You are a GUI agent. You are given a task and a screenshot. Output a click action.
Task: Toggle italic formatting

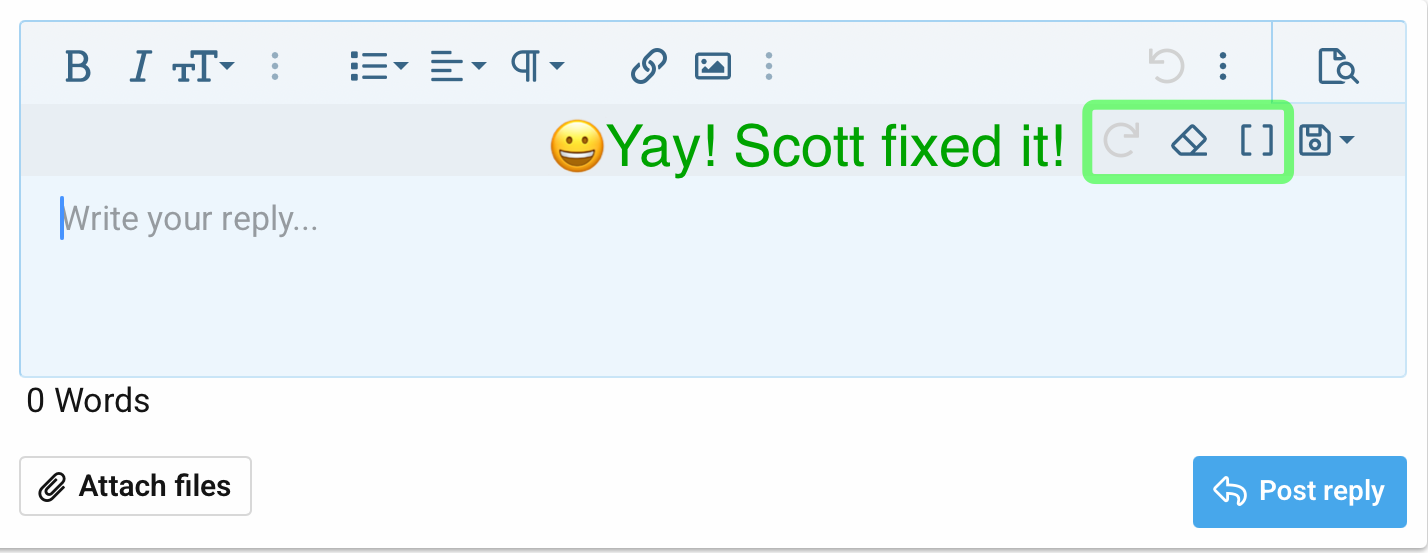[140, 67]
